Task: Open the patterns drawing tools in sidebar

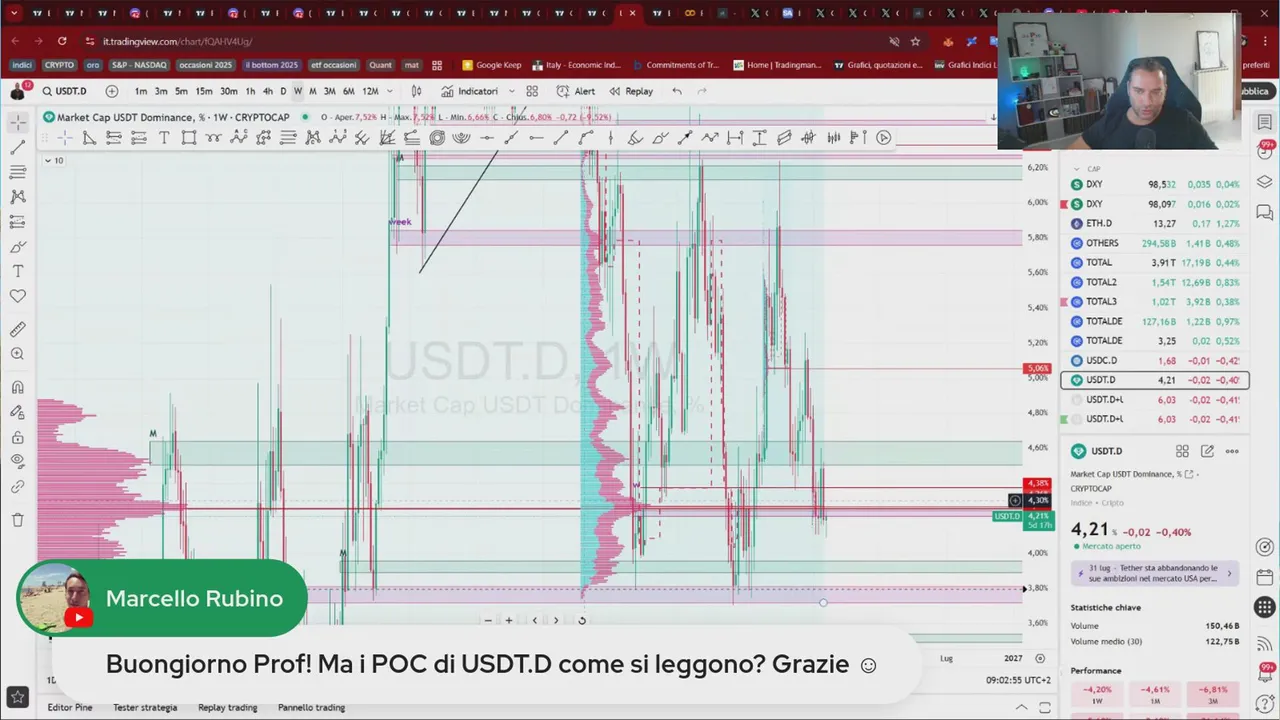Action: 18,197
